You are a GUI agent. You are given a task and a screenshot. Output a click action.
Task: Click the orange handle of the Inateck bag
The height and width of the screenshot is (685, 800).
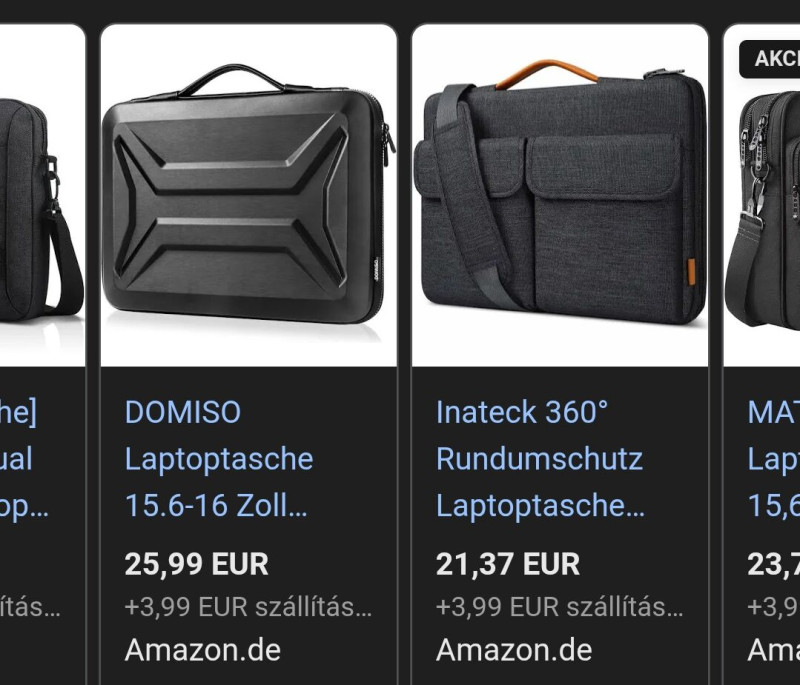coord(546,73)
